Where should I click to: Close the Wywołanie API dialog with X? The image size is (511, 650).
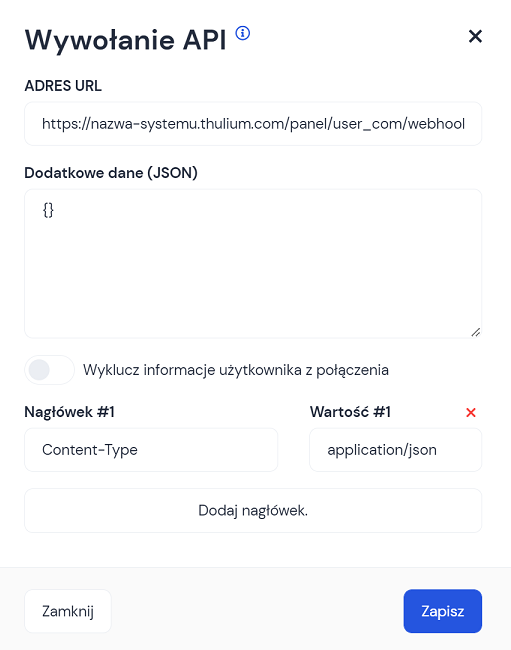[475, 36]
